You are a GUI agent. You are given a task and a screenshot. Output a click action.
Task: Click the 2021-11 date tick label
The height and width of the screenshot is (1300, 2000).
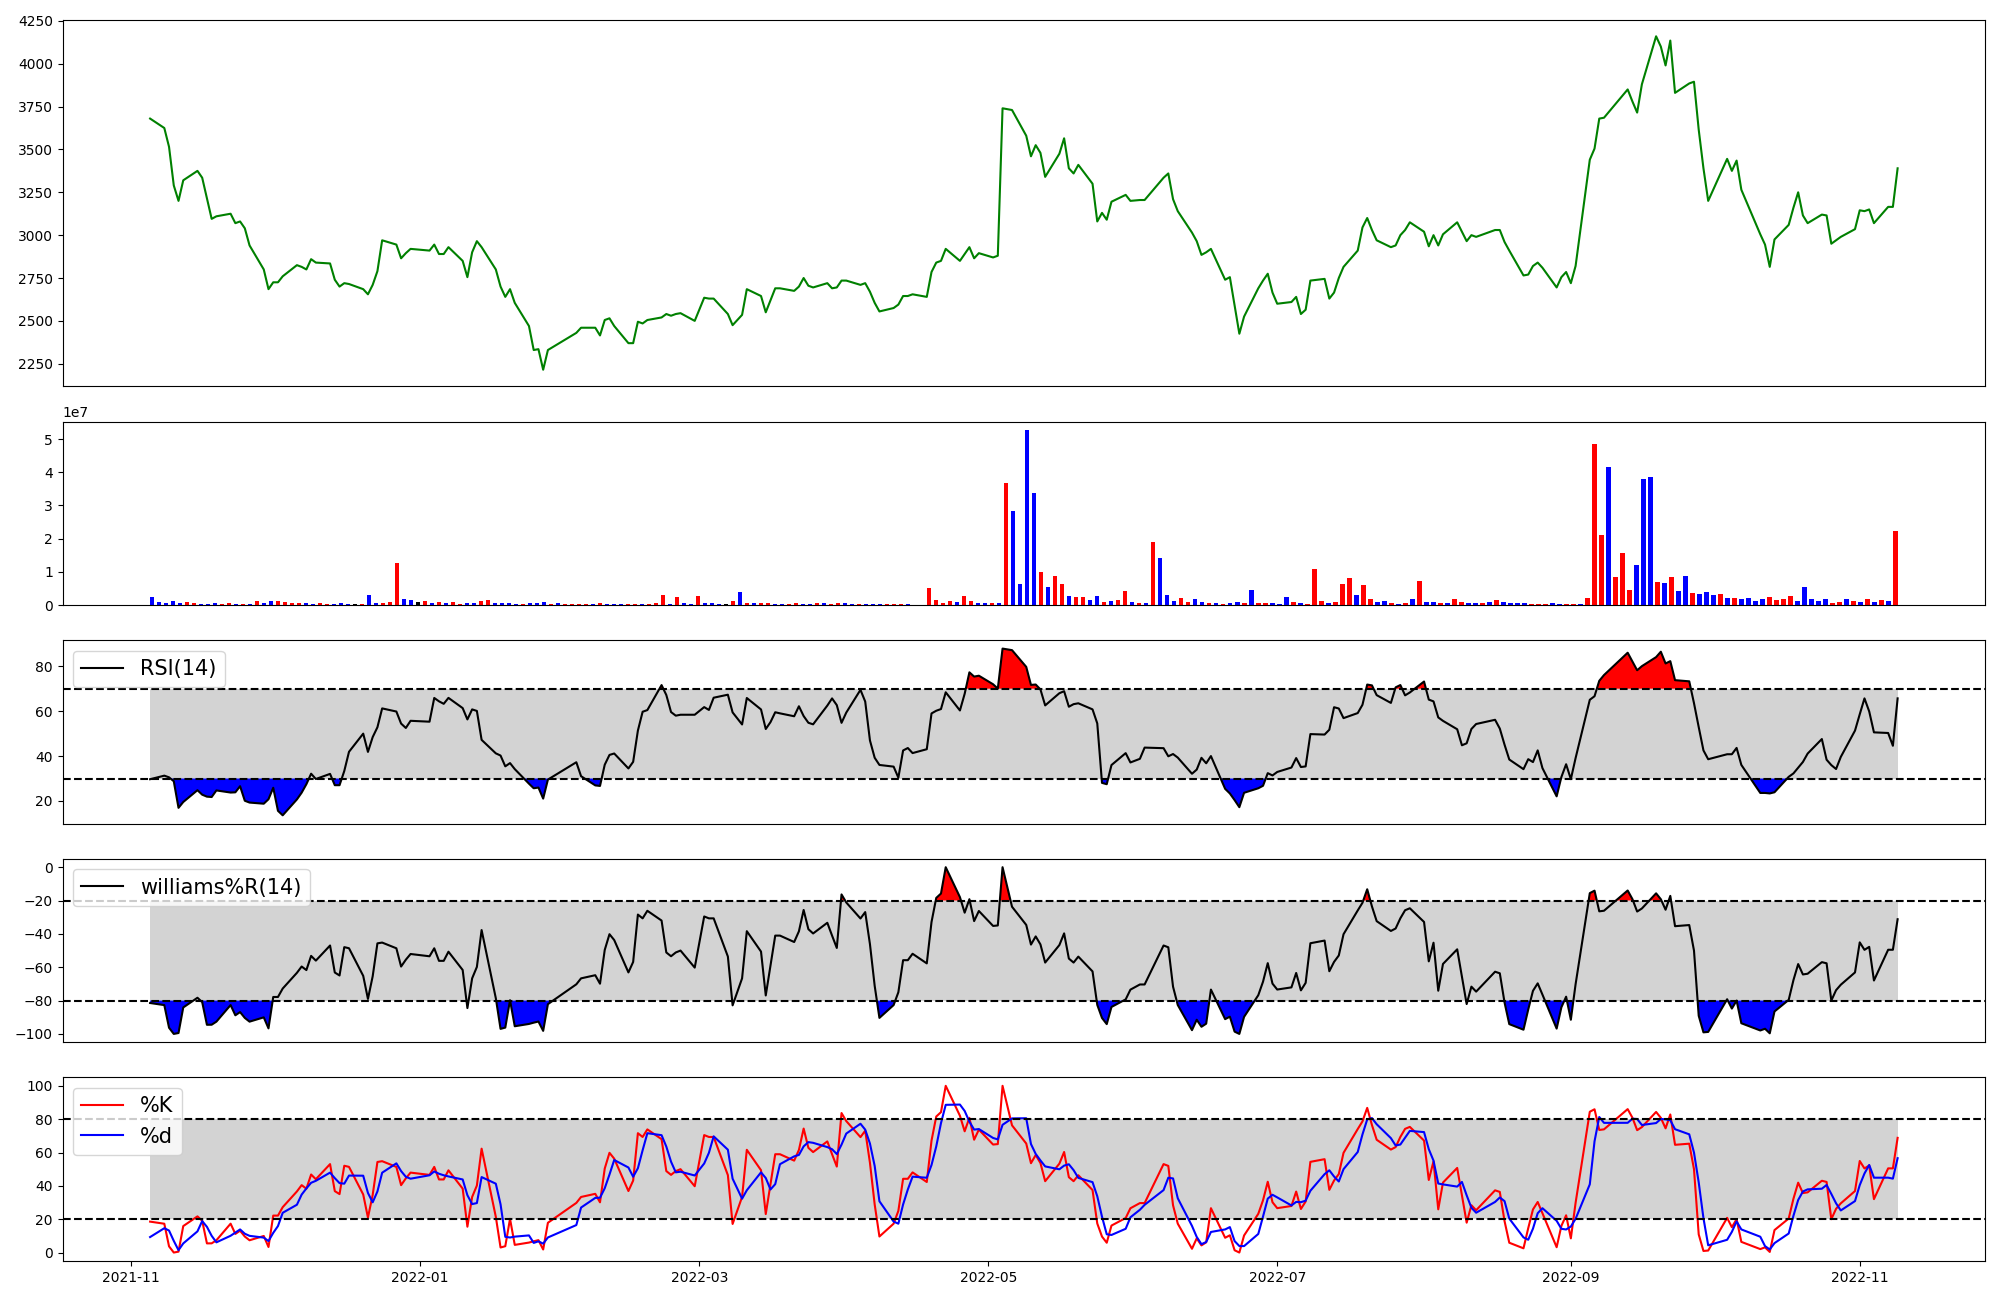pyautogui.click(x=132, y=1277)
